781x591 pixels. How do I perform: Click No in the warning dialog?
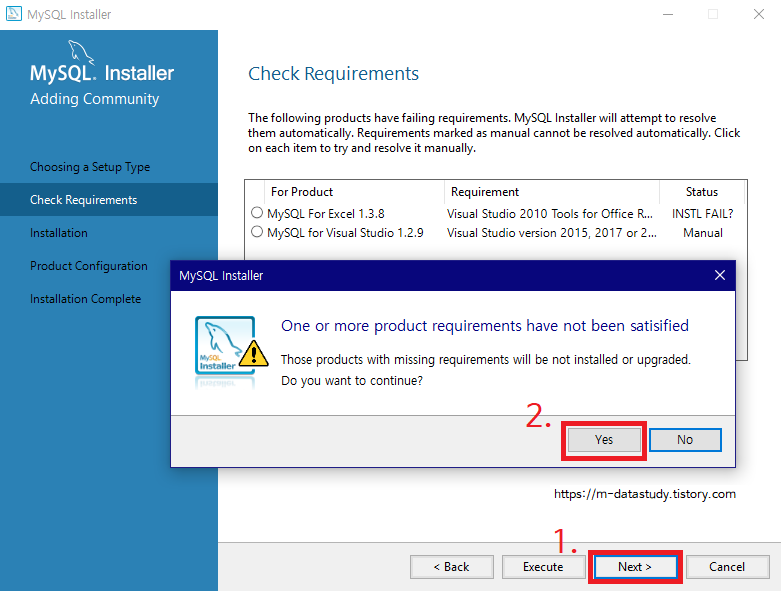point(685,440)
